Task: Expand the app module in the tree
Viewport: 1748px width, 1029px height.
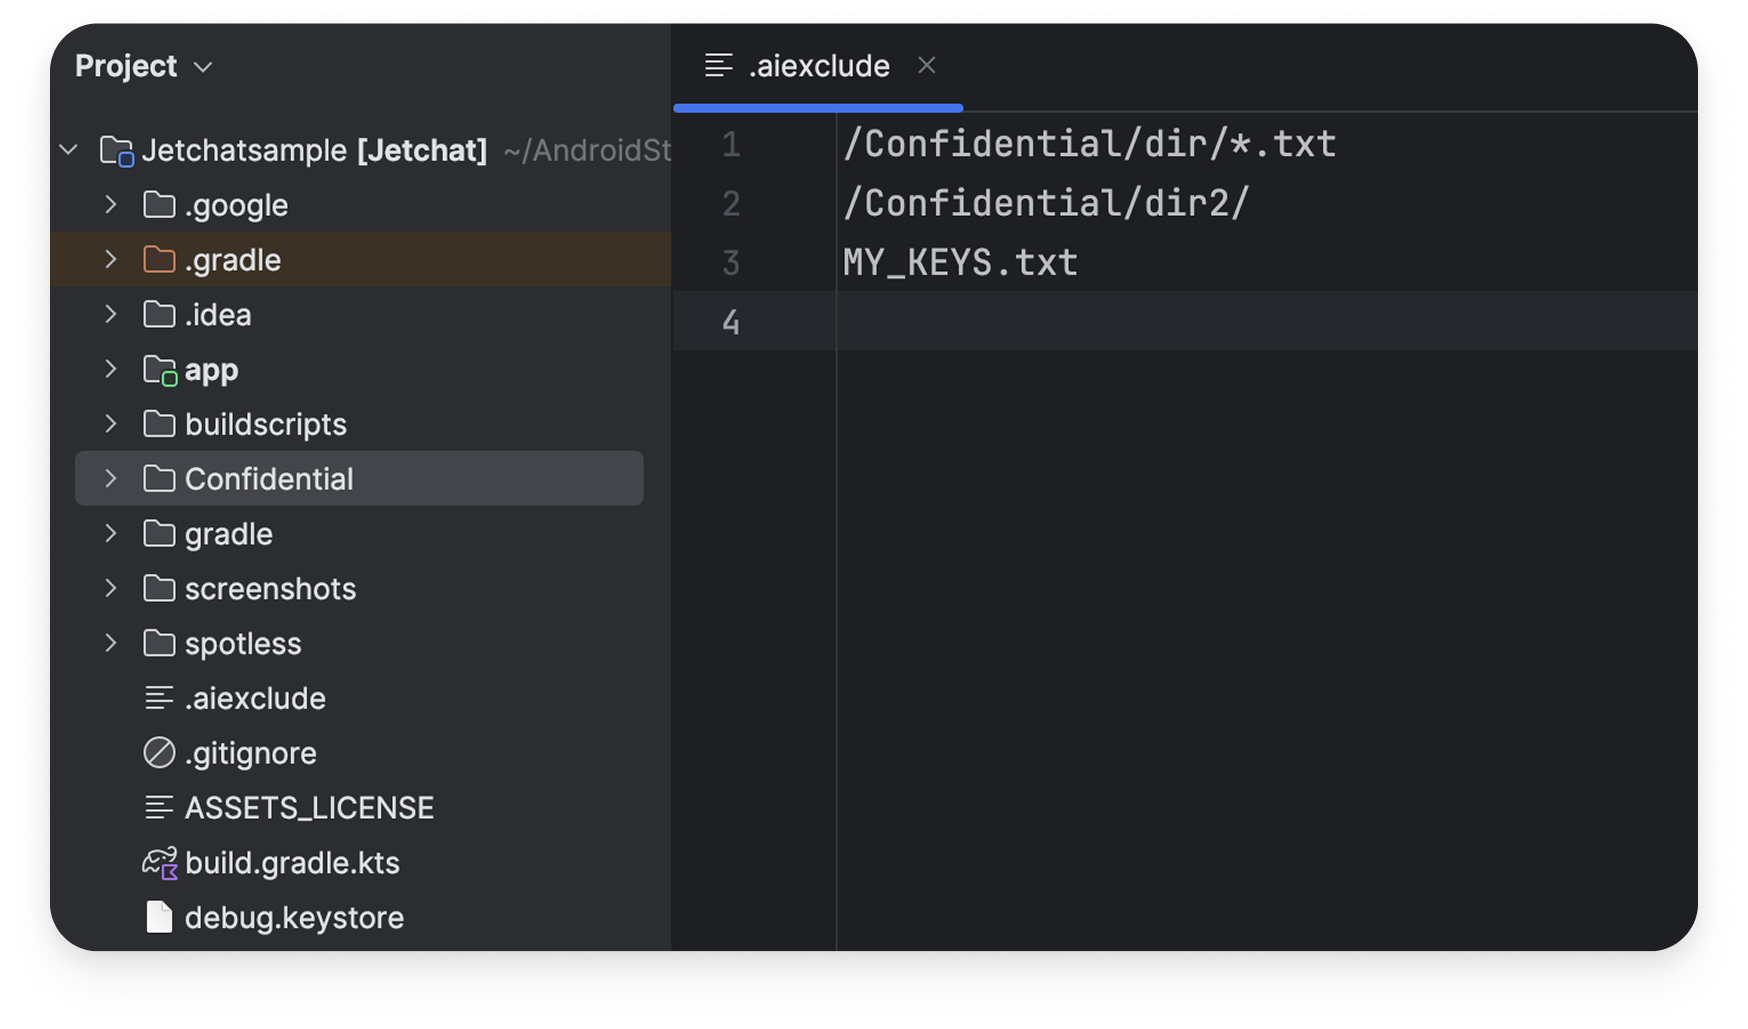Action: click(110, 369)
